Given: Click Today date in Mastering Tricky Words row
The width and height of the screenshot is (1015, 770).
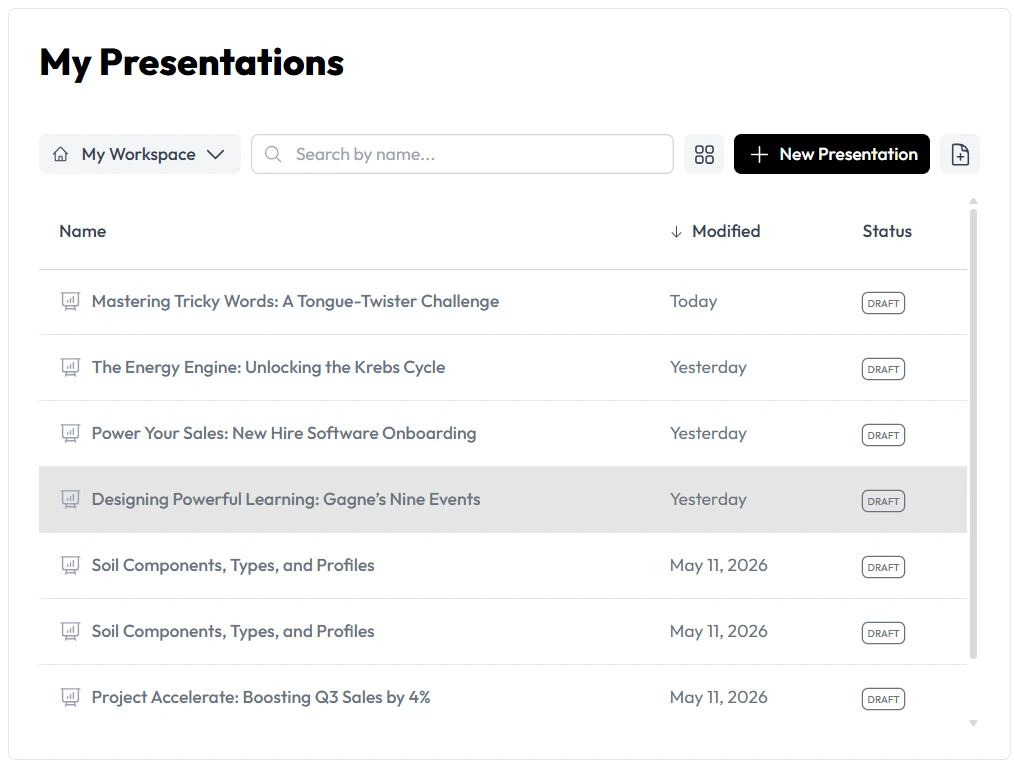Looking at the screenshot, I should (693, 302).
